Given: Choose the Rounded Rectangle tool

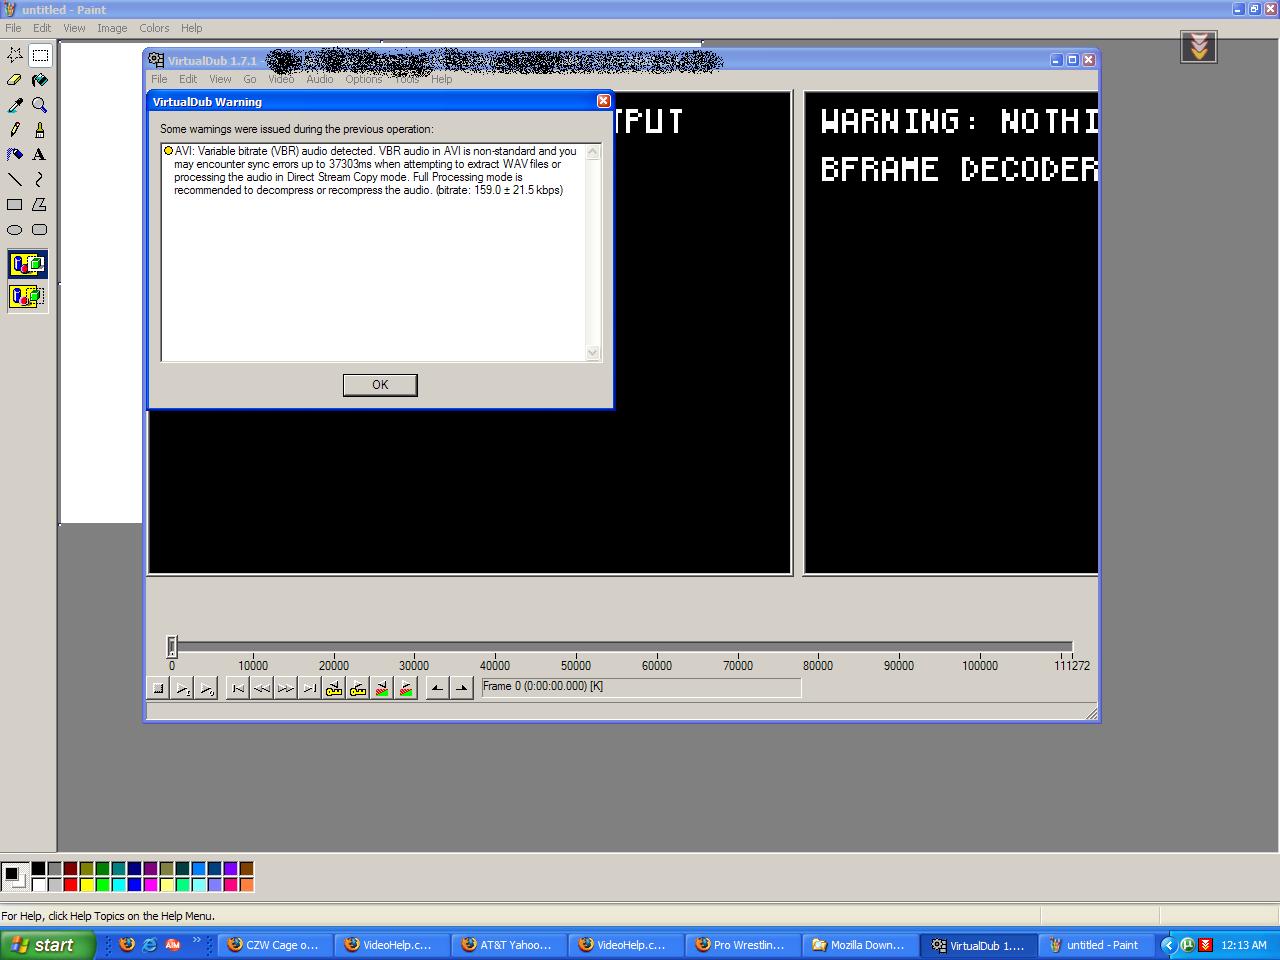Looking at the screenshot, I should click(x=40, y=230).
